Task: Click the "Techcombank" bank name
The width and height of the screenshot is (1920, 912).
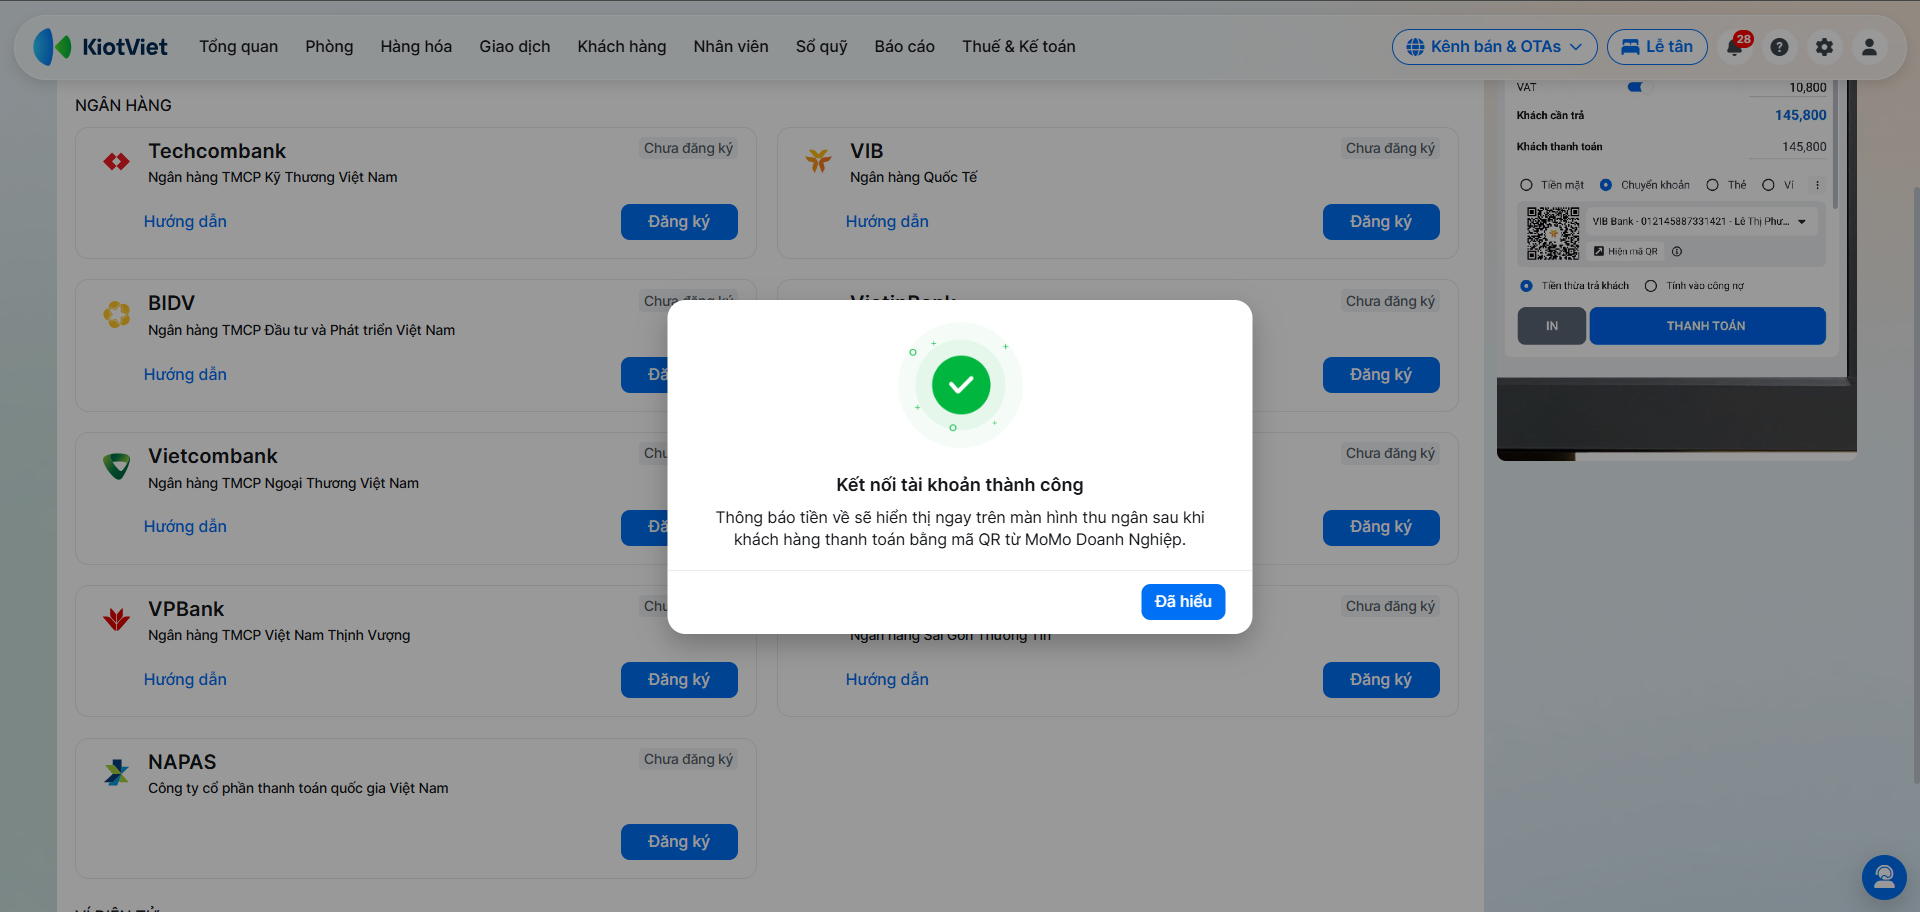Action: click(x=217, y=151)
